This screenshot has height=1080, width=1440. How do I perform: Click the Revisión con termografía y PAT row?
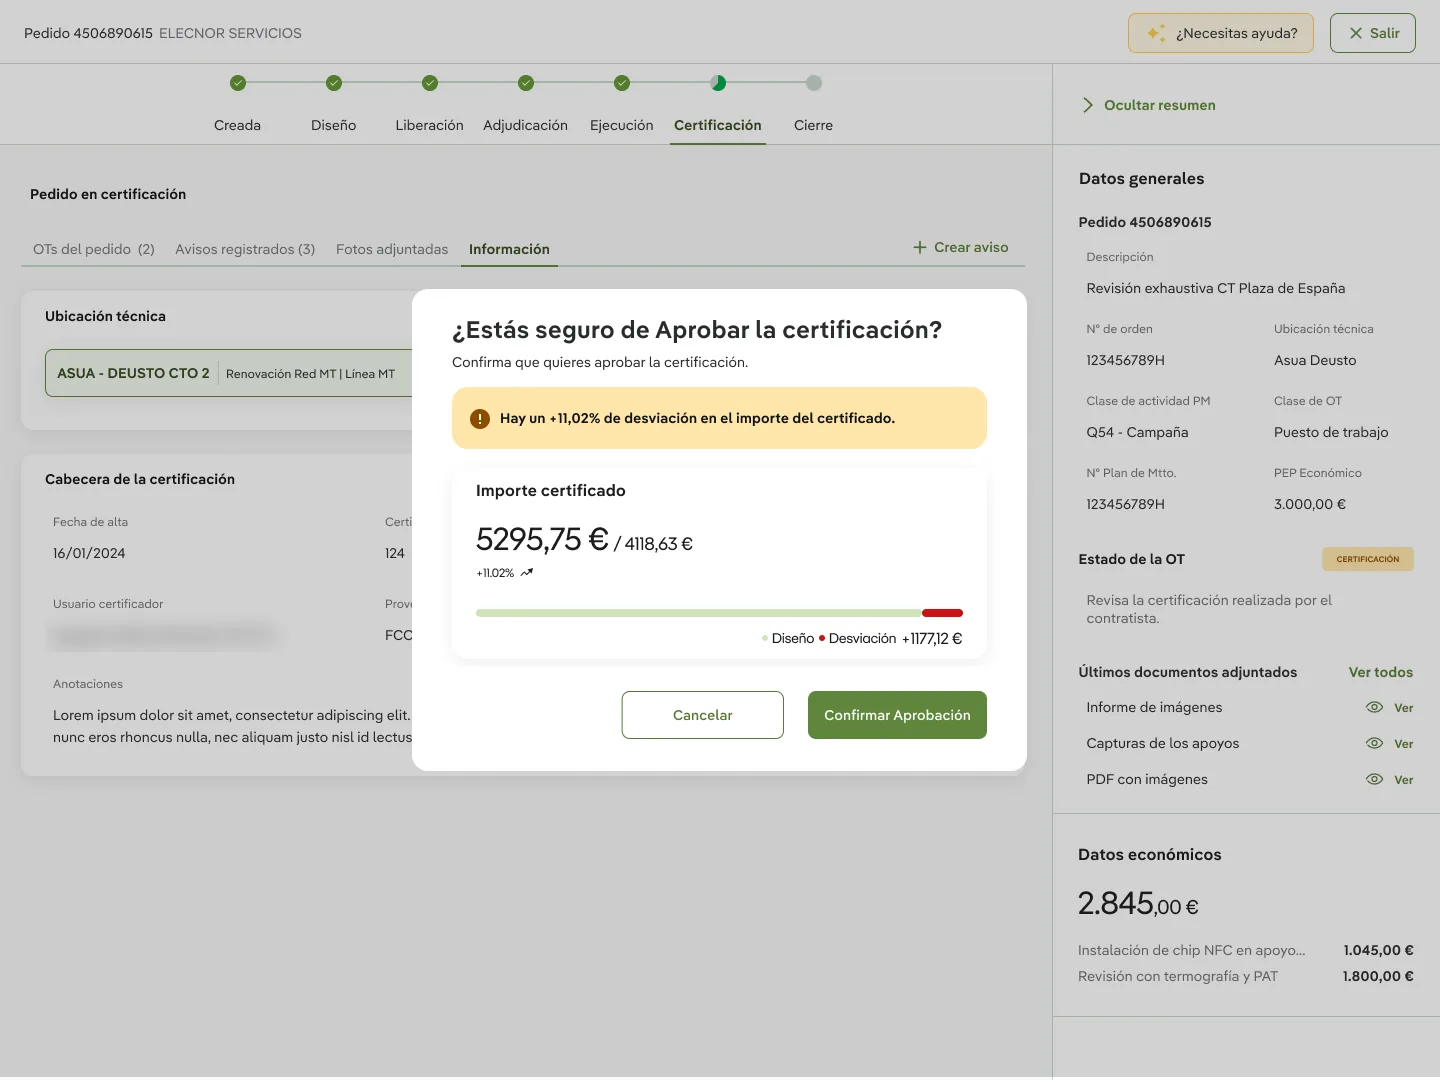click(1246, 976)
